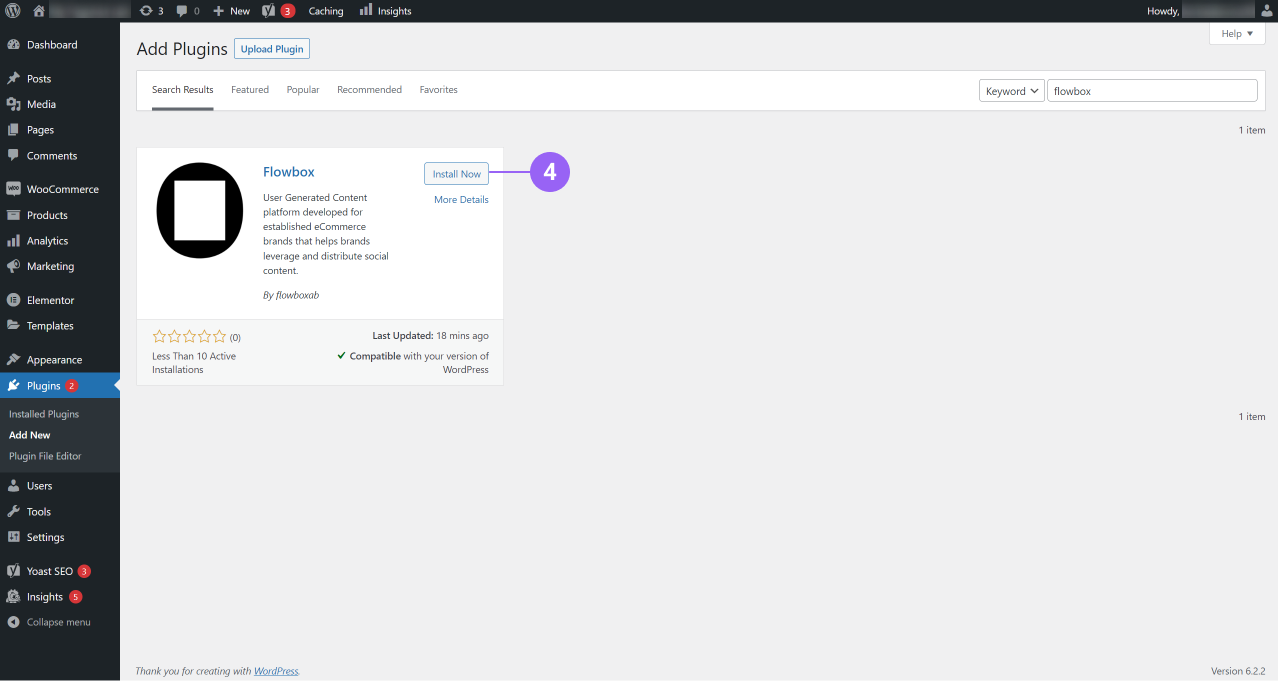Click the WordPress link in footer

(x=276, y=671)
